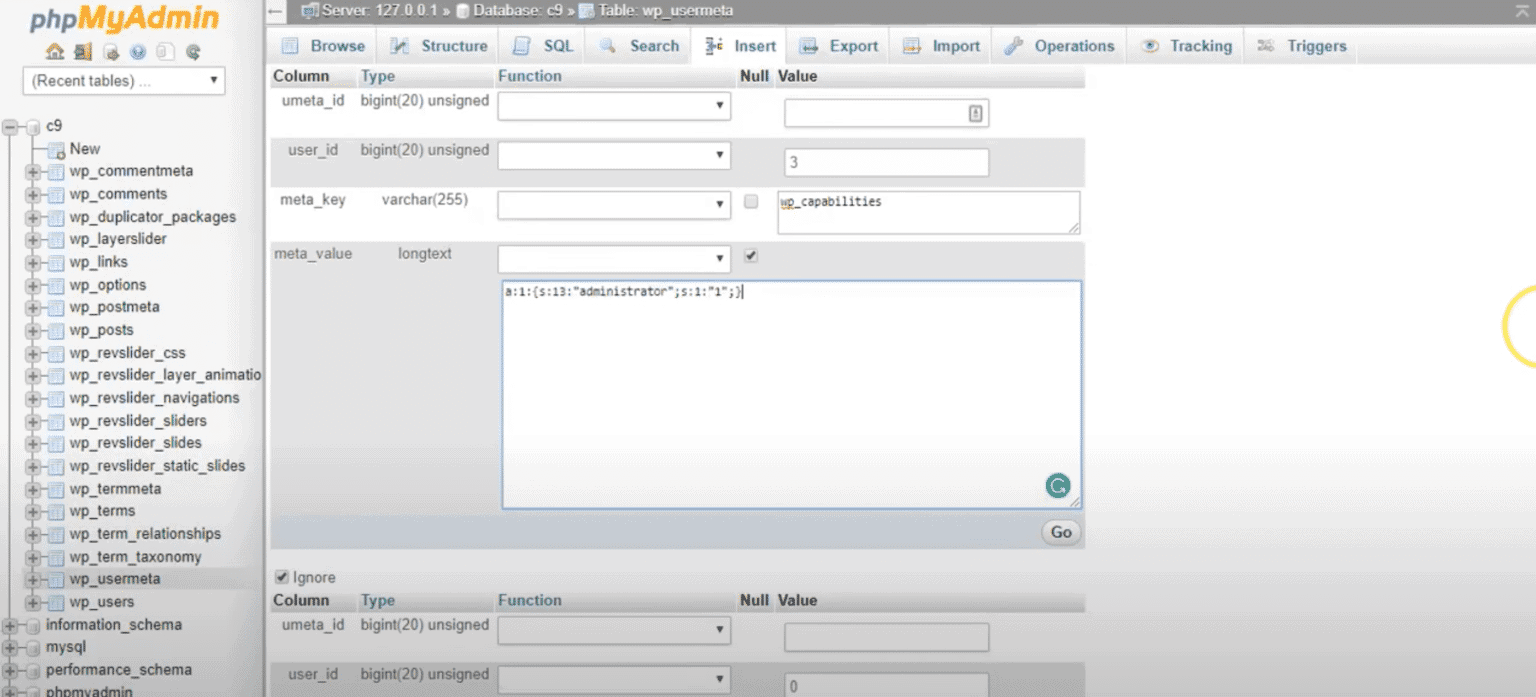The height and width of the screenshot is (697, 1536).
Task: Open the Function dropdown for umeta_id
Action: coord(613,105)
